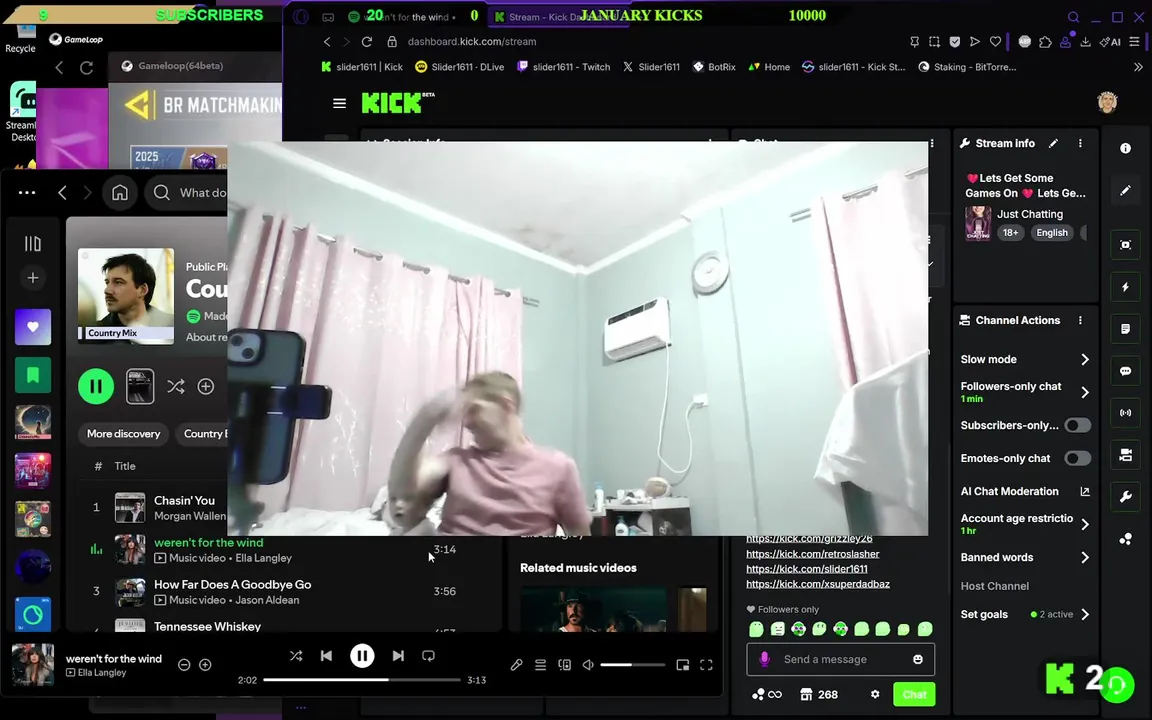Go to previous track in Spotify

coord(326,655)
